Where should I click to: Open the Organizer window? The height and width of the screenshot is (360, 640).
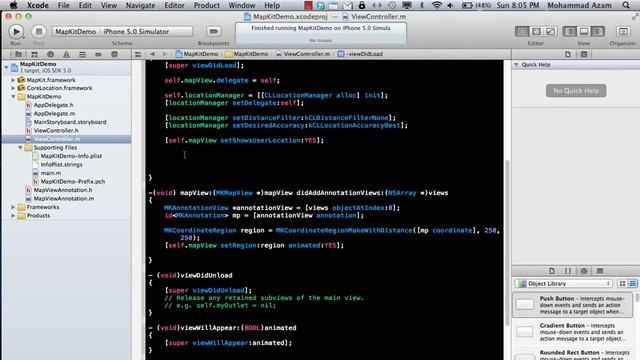(623, 31)
